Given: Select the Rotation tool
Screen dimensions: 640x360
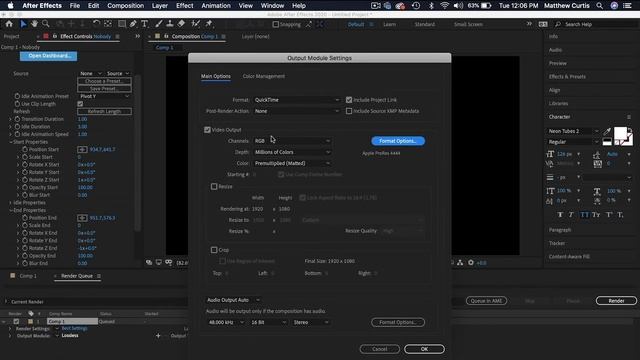Looking at the screenshot, I should coord(96,24).
